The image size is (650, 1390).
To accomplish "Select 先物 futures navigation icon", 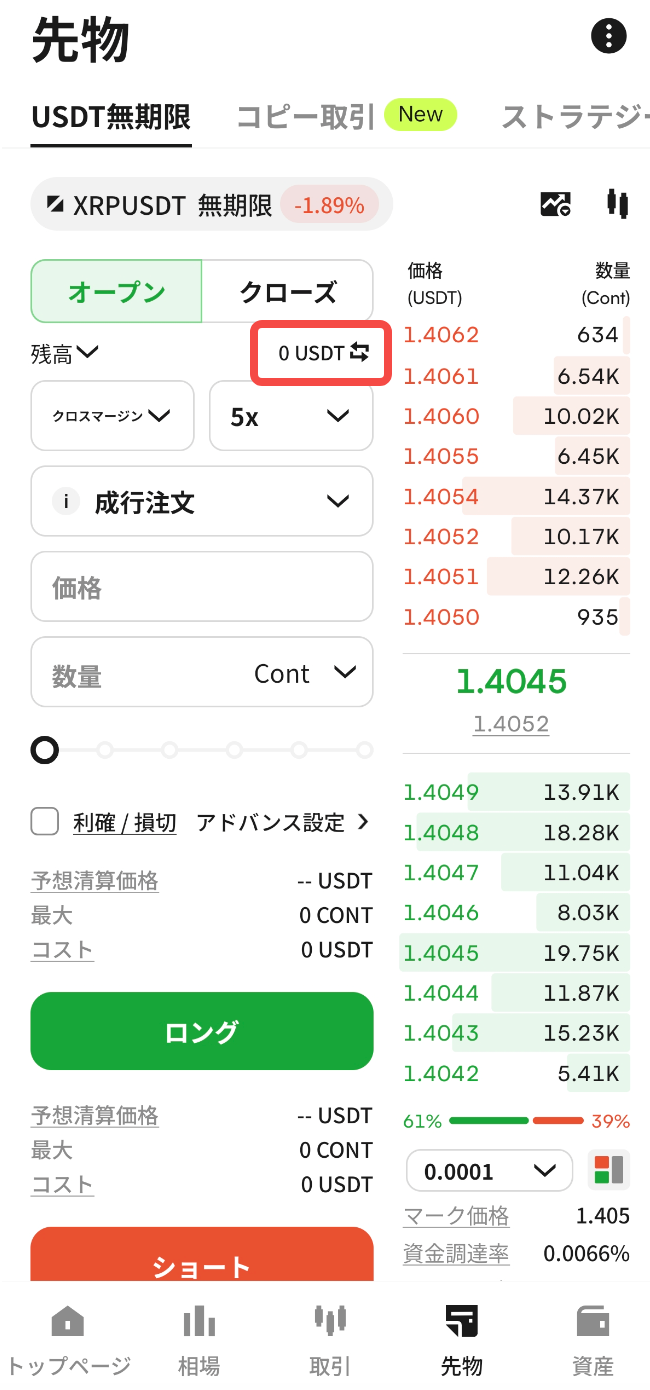I will [461, 1321].
